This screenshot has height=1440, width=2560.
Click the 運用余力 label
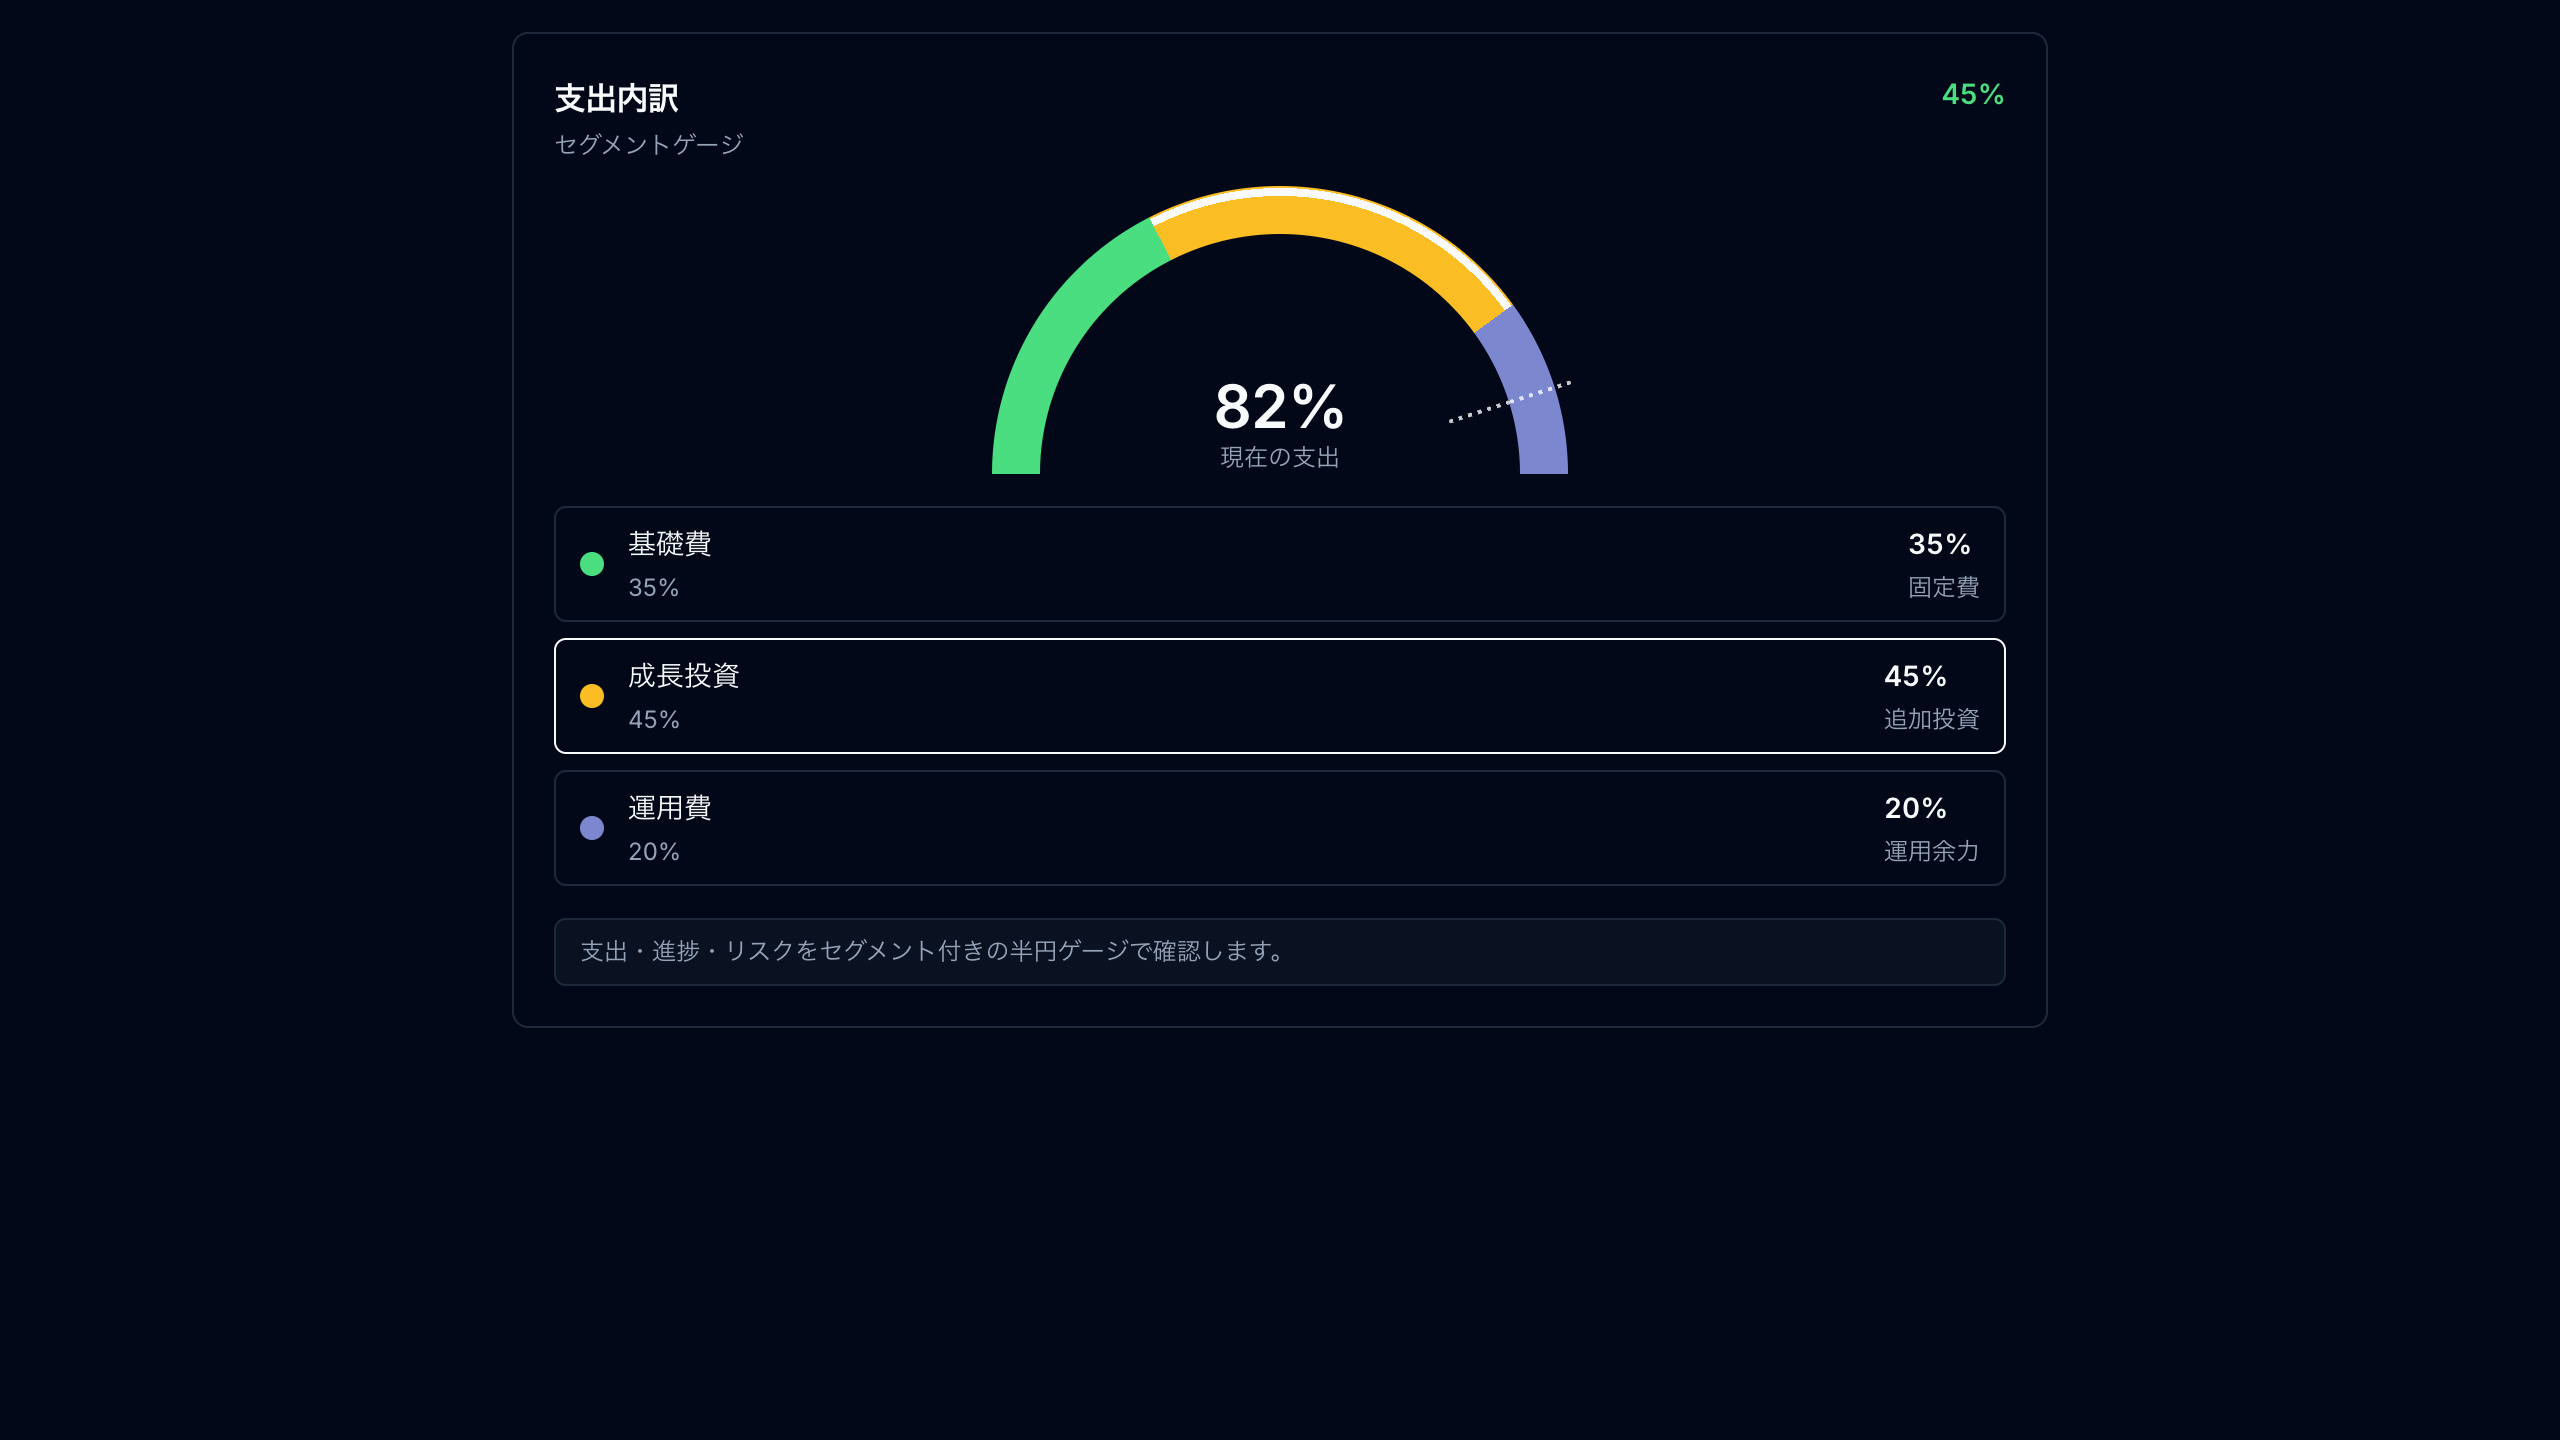(x=1932, y=851)
